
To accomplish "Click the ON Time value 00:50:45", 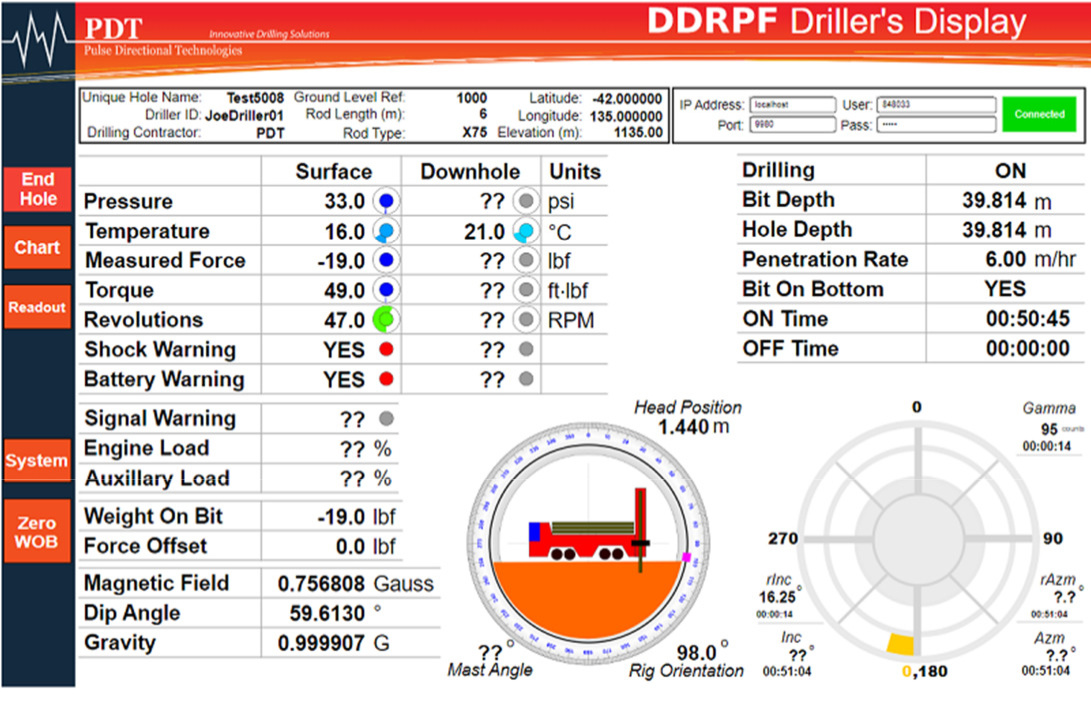I will click(x=1028, y=319).
